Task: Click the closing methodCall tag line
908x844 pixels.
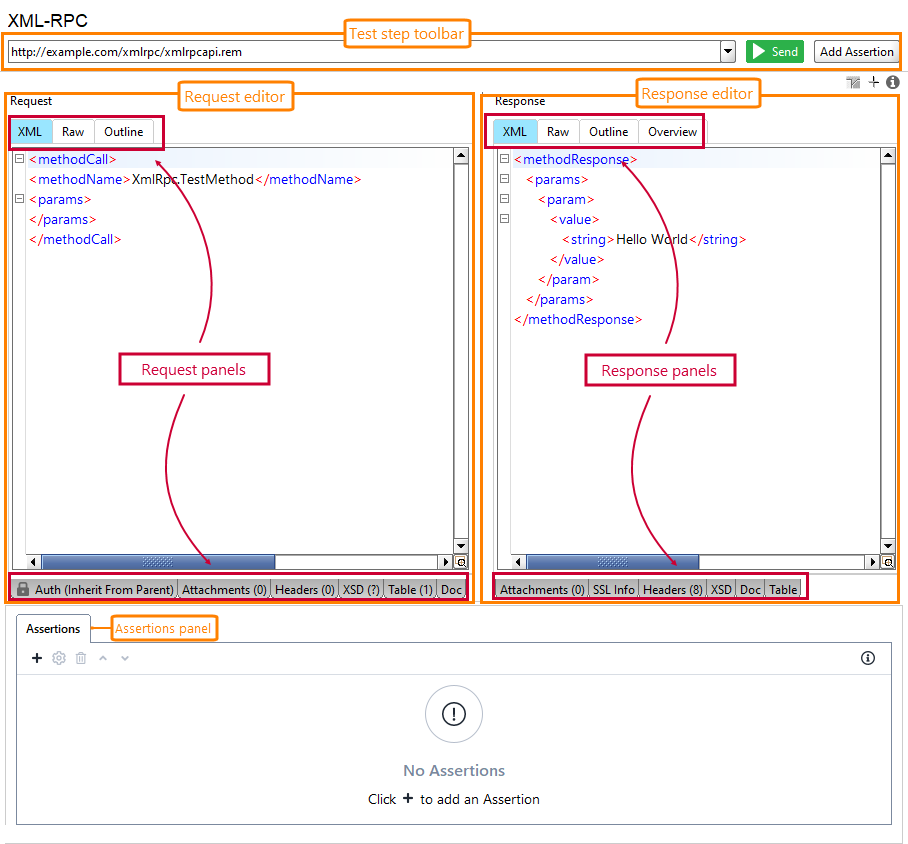Action: [75, 239]
